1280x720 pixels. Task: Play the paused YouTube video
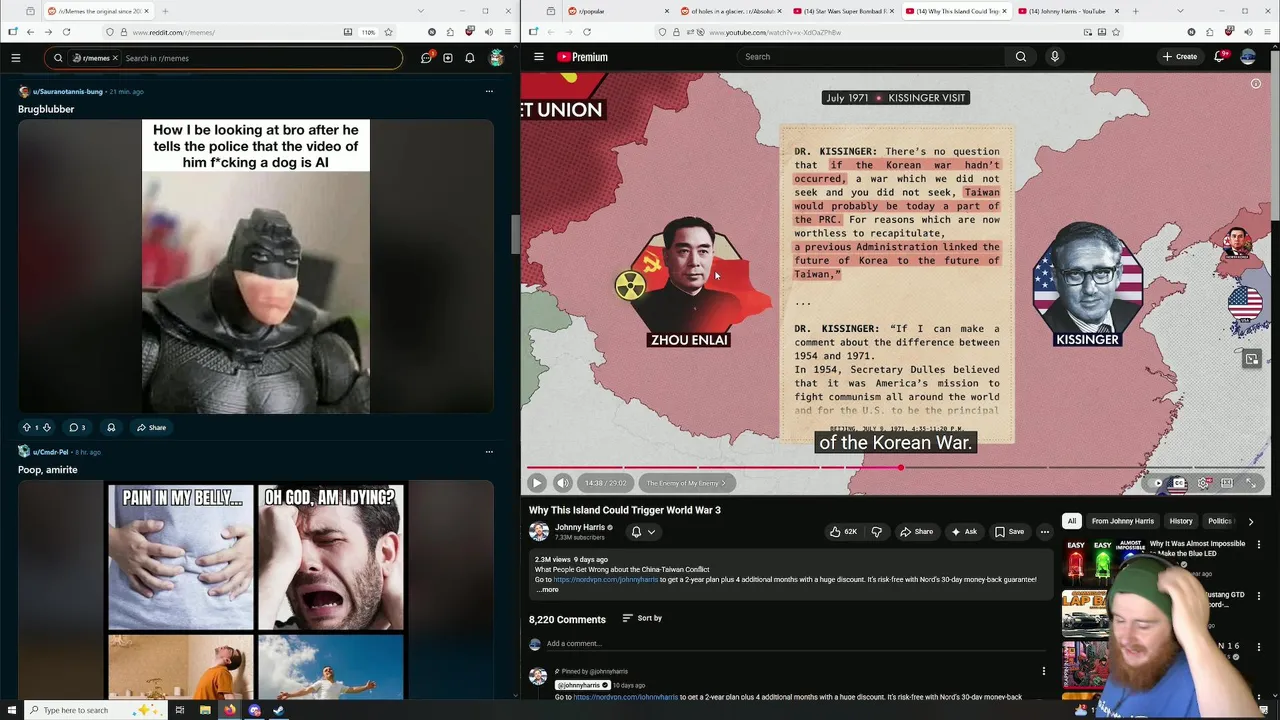pyautogui.click(x=537, y=483)
